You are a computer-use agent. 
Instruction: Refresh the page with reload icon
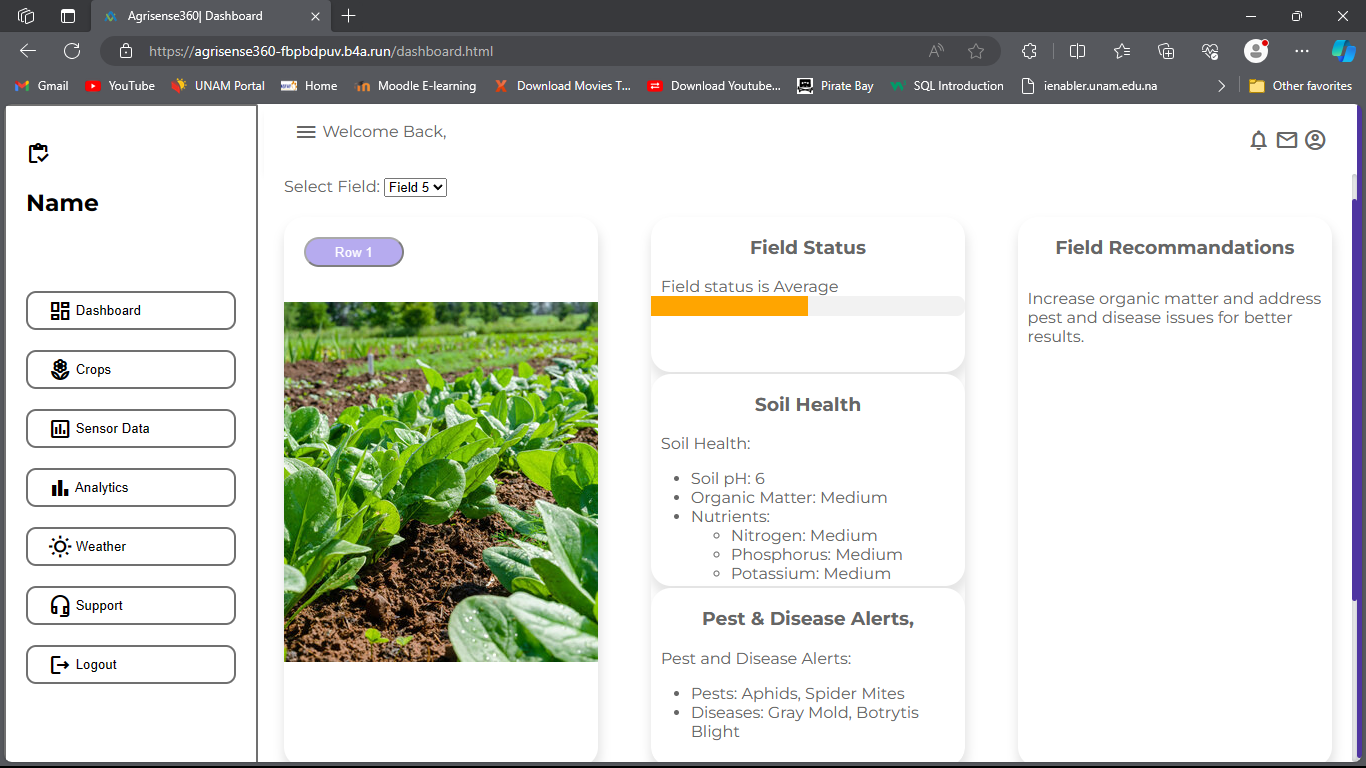[x=72, y=51]
